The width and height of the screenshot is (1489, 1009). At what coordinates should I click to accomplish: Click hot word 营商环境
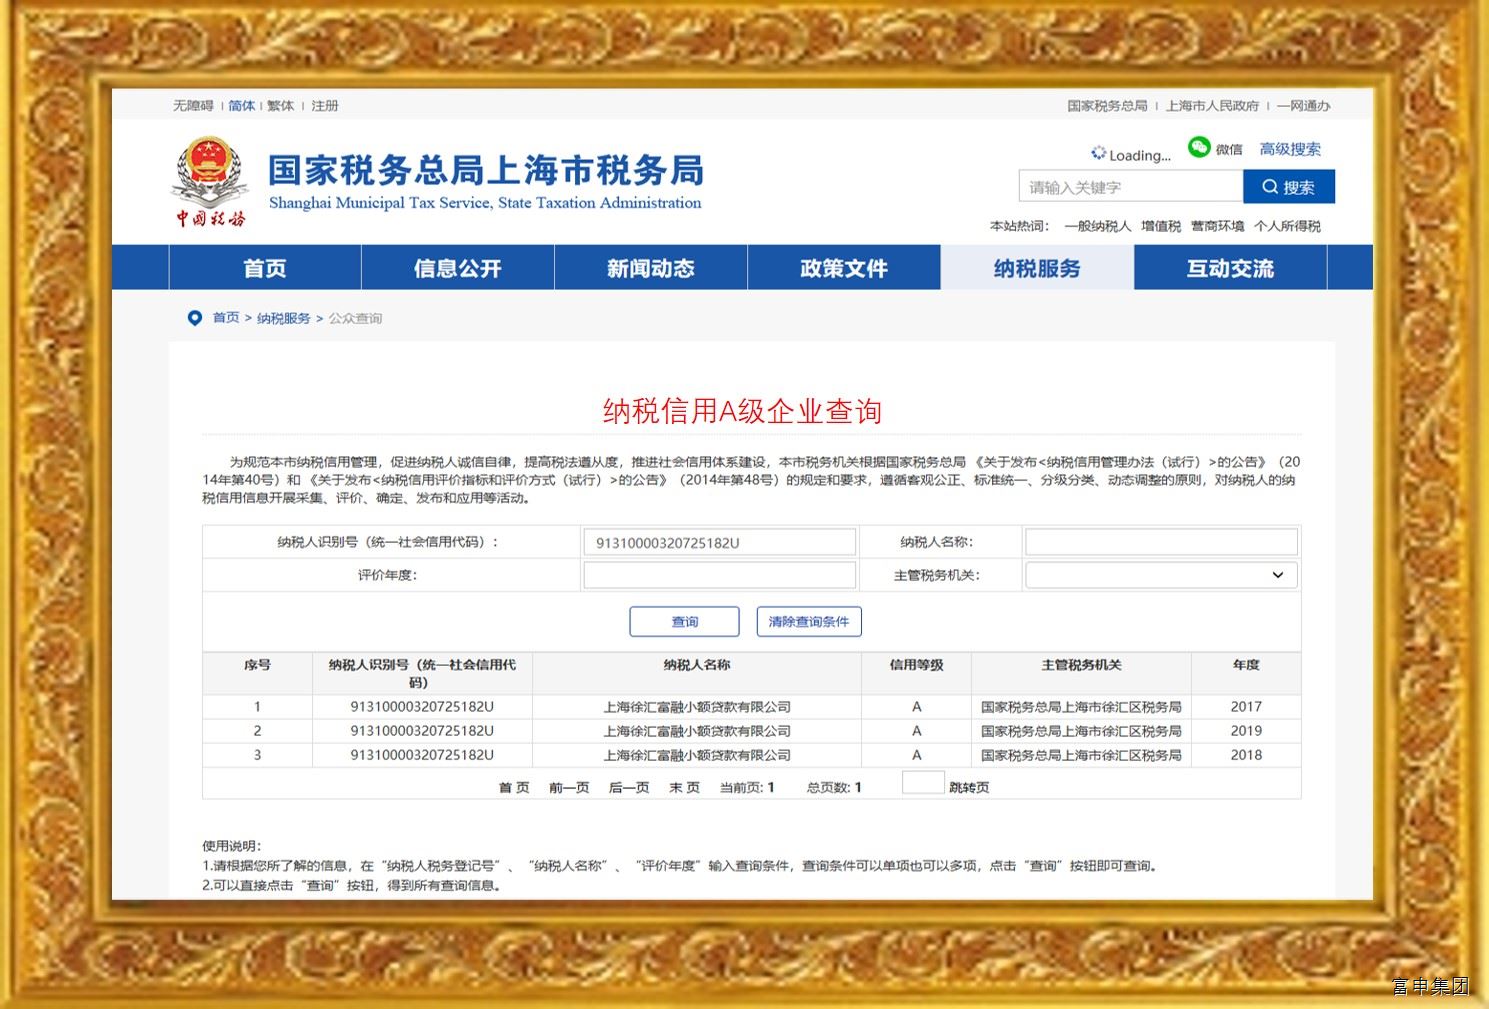[1217, 226]
